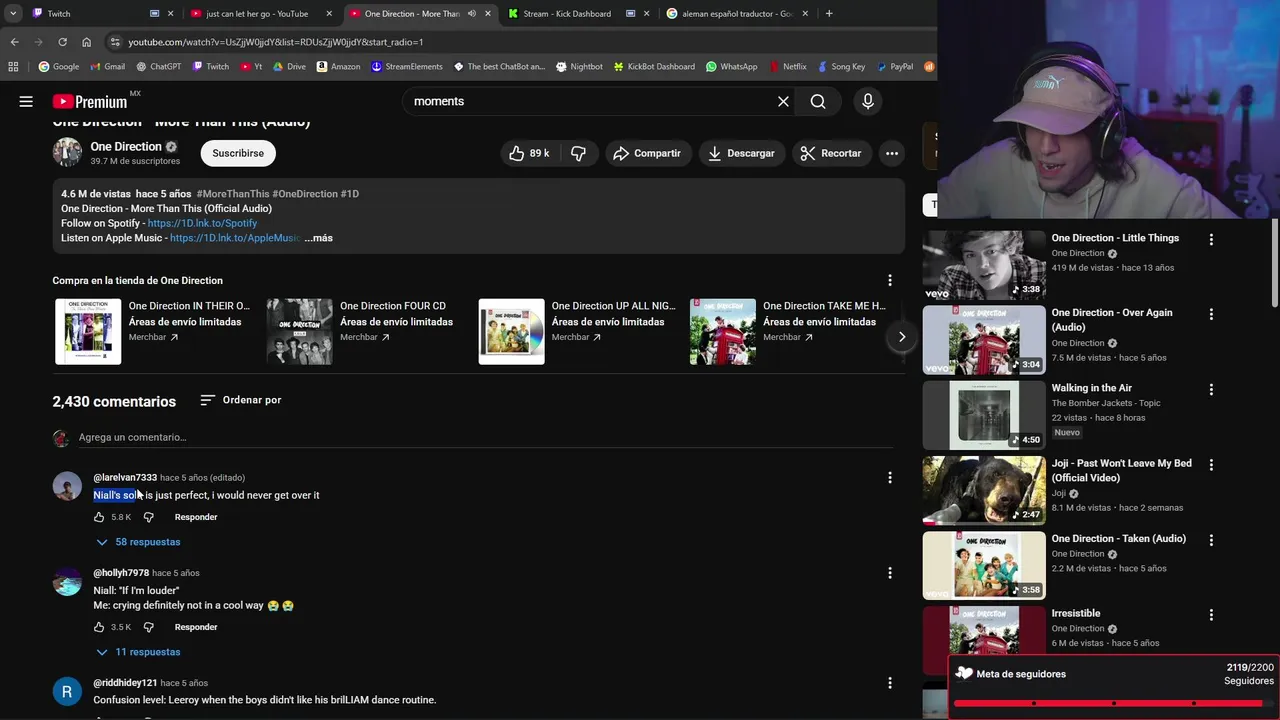This screenshot has width=1280, height=720.
Task: Open One Direction channel avatar
Action: pos(67,152)
